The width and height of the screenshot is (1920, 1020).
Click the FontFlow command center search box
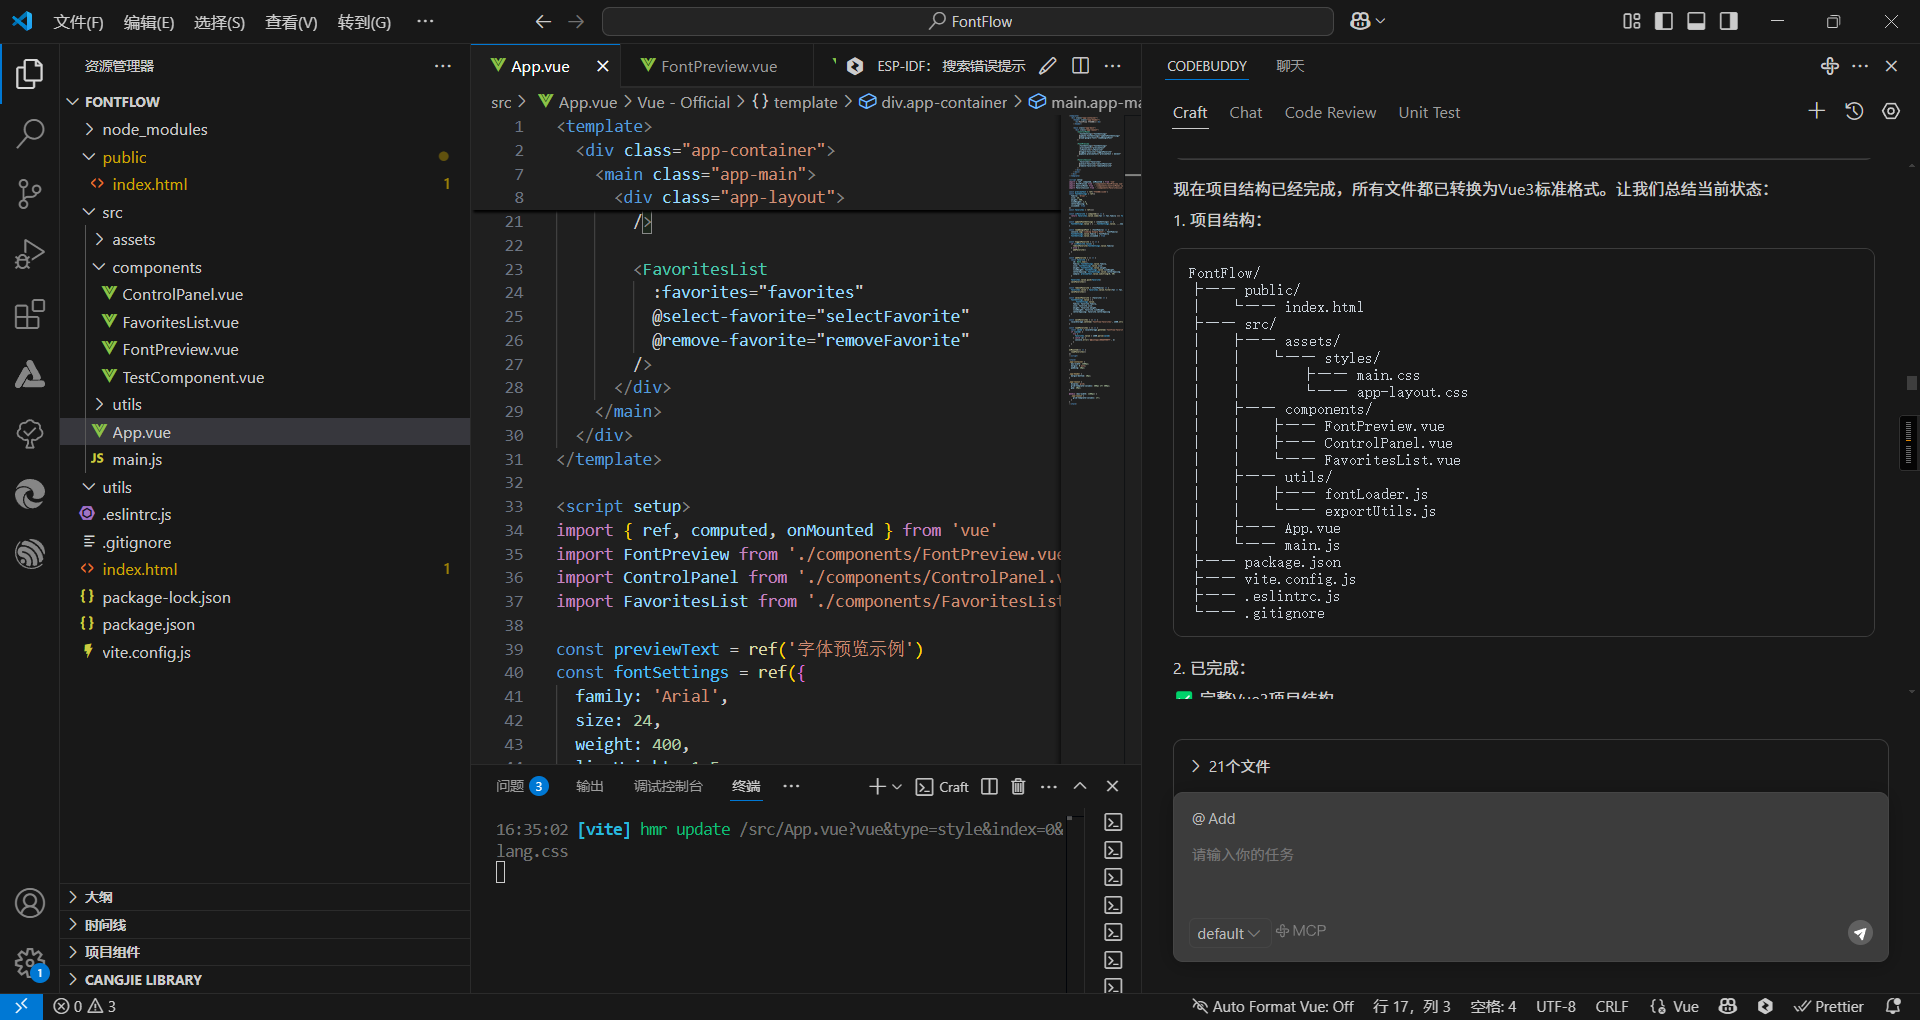click(967, 21)
